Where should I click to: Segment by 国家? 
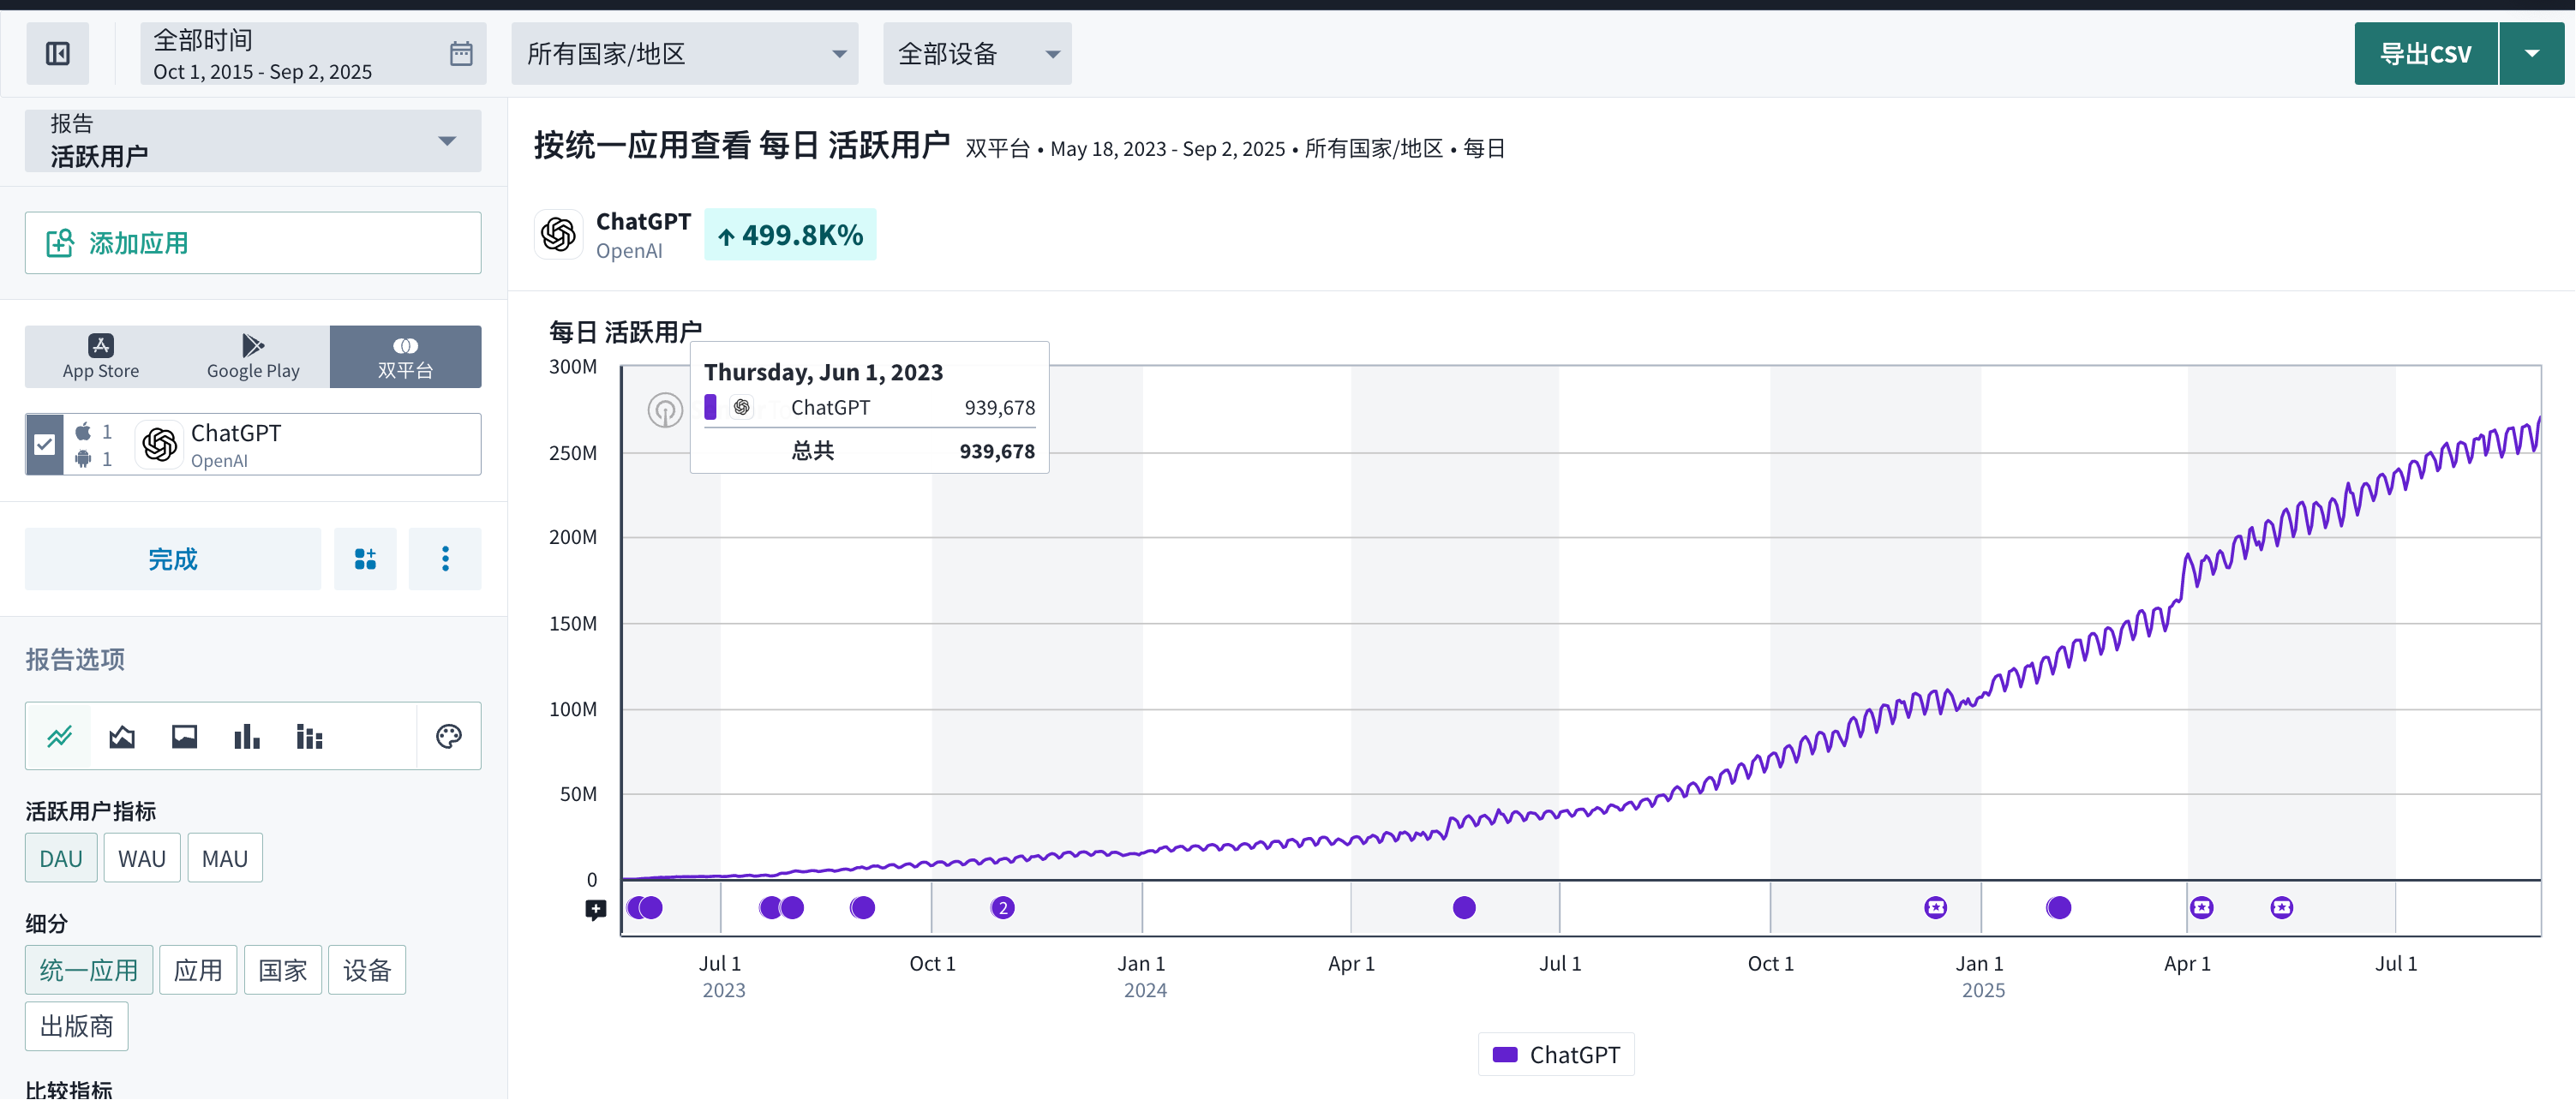point(283,971)
